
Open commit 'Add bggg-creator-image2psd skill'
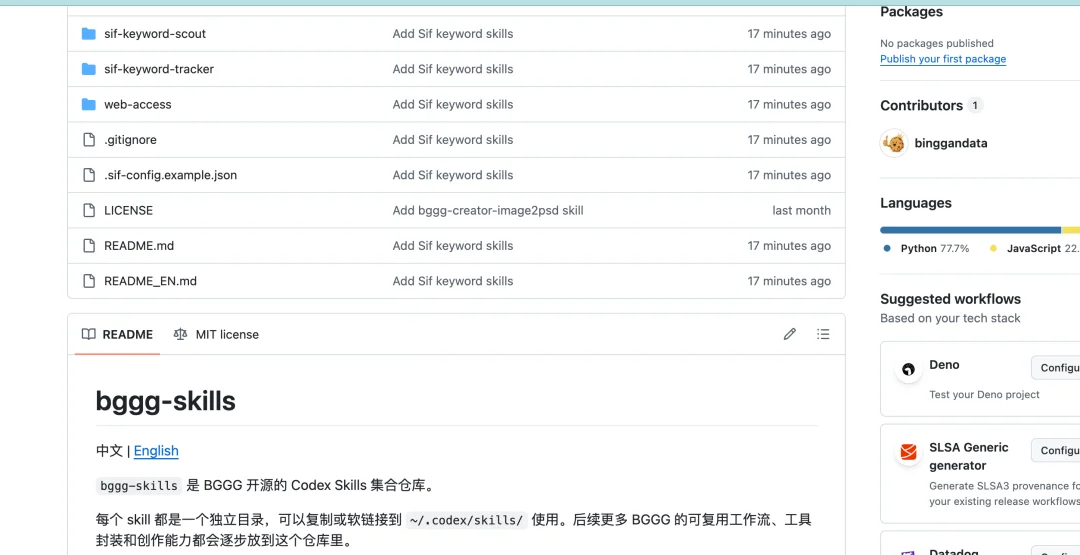click(x=488, y=211)
